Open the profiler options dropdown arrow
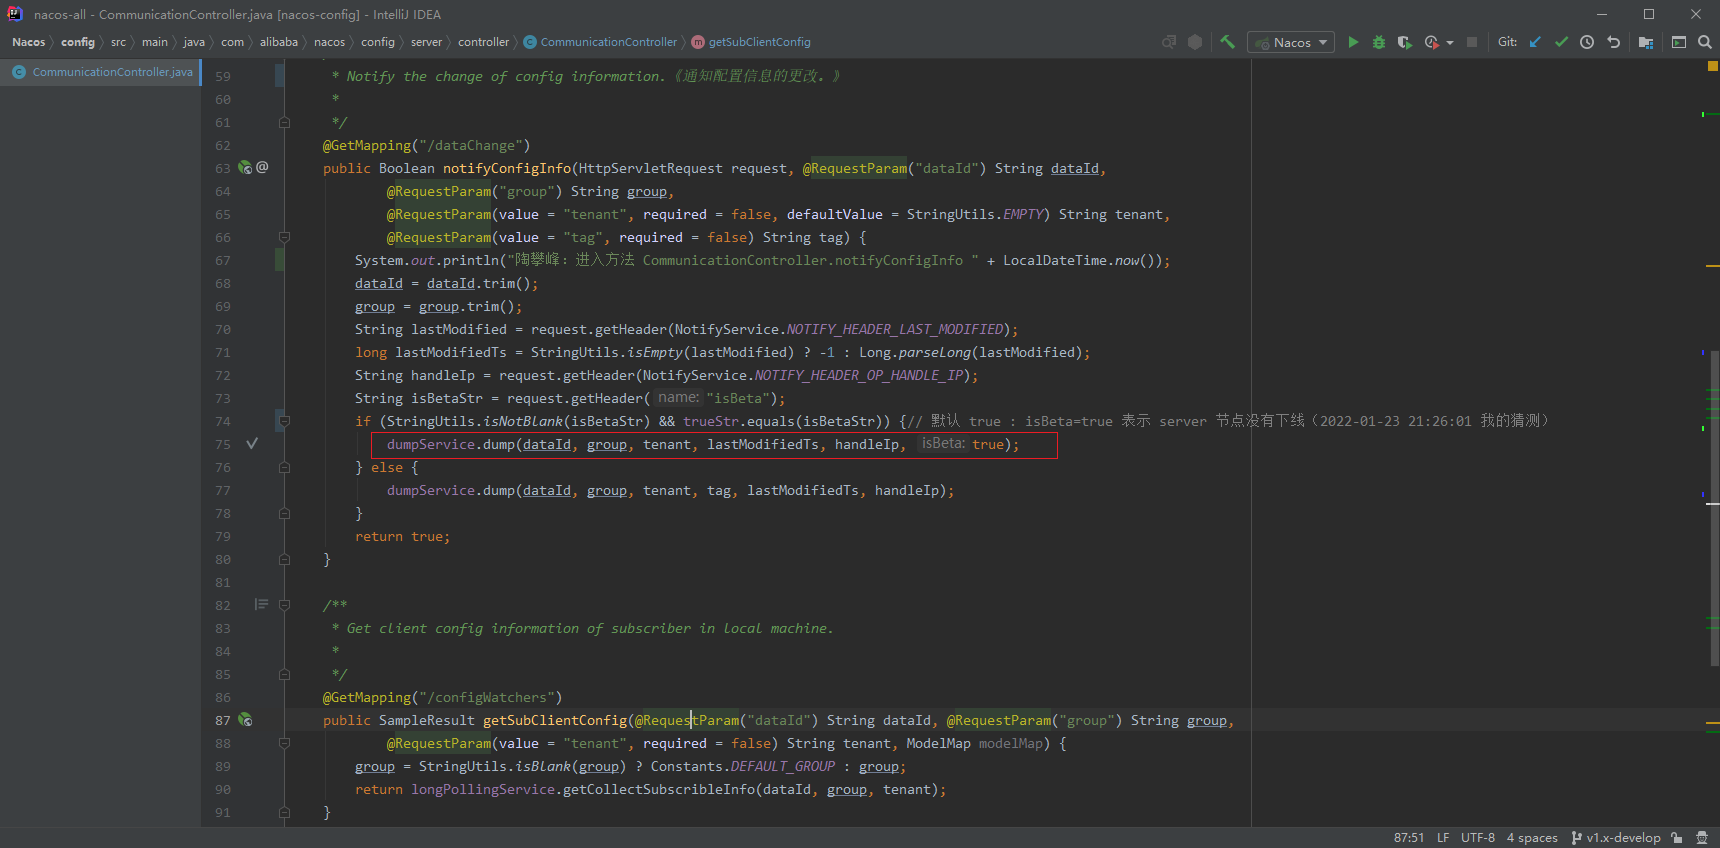Image resolution: width=1720 pixels, height=848 pixels. [x=1450, y=43]
